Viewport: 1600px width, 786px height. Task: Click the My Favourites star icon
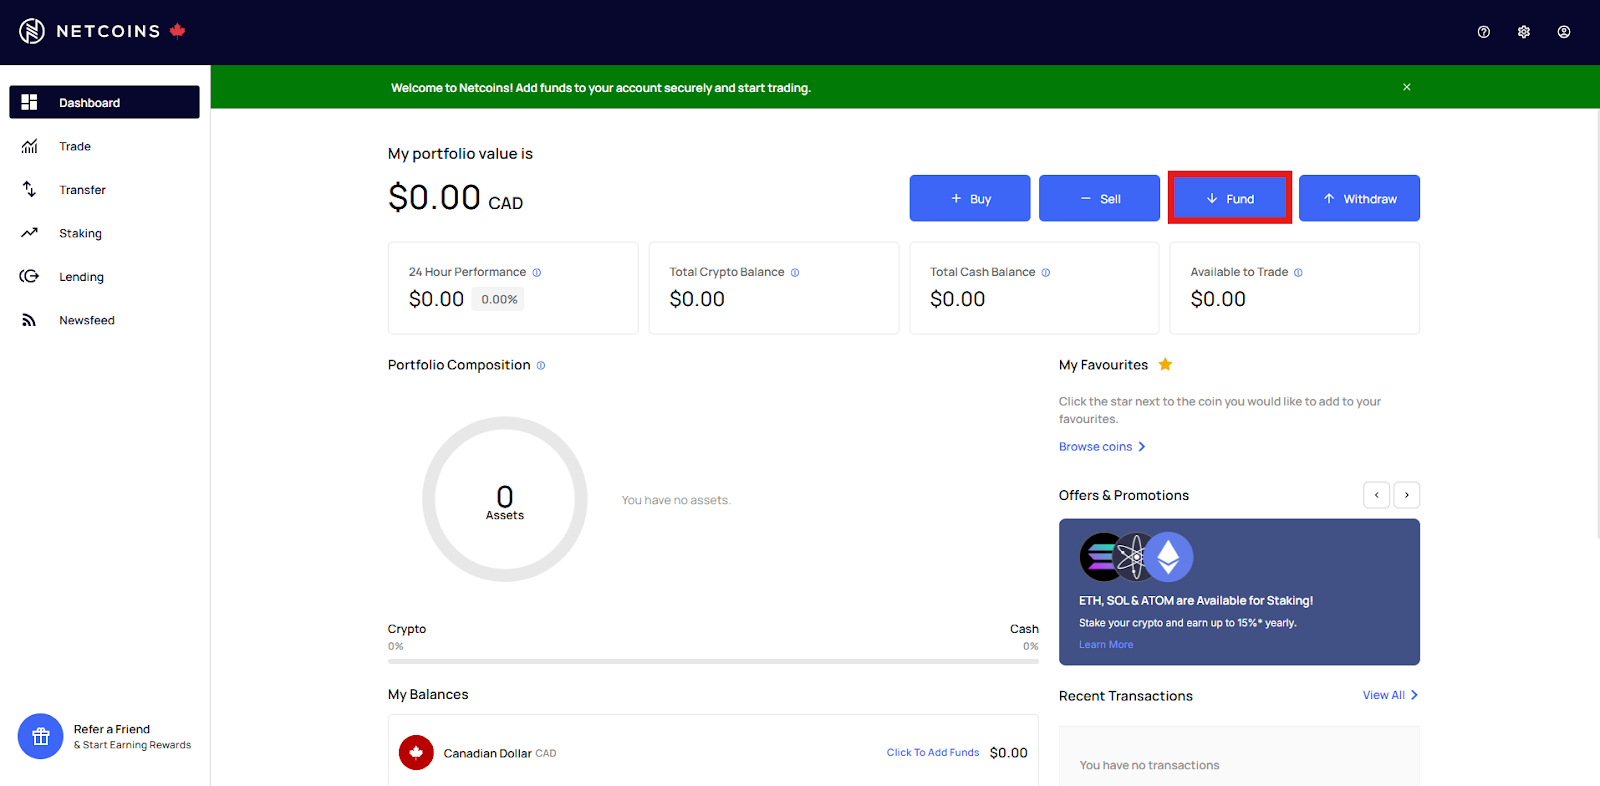tap(1165, 364)
